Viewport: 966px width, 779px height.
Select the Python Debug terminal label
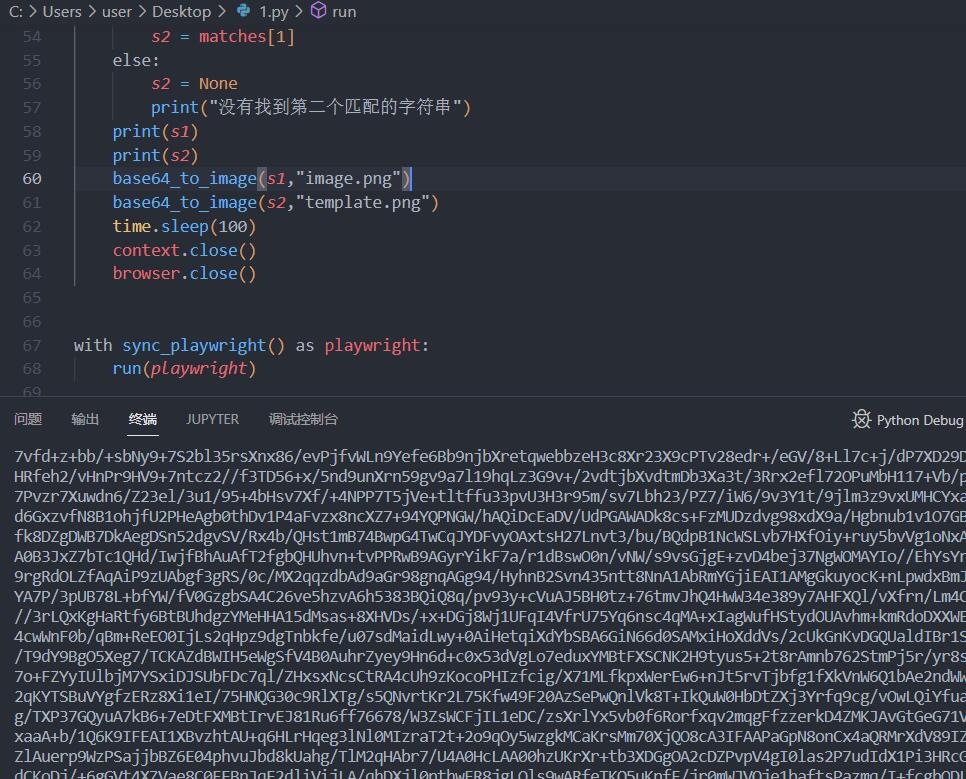pyautogui.click(x=919, y=420)
